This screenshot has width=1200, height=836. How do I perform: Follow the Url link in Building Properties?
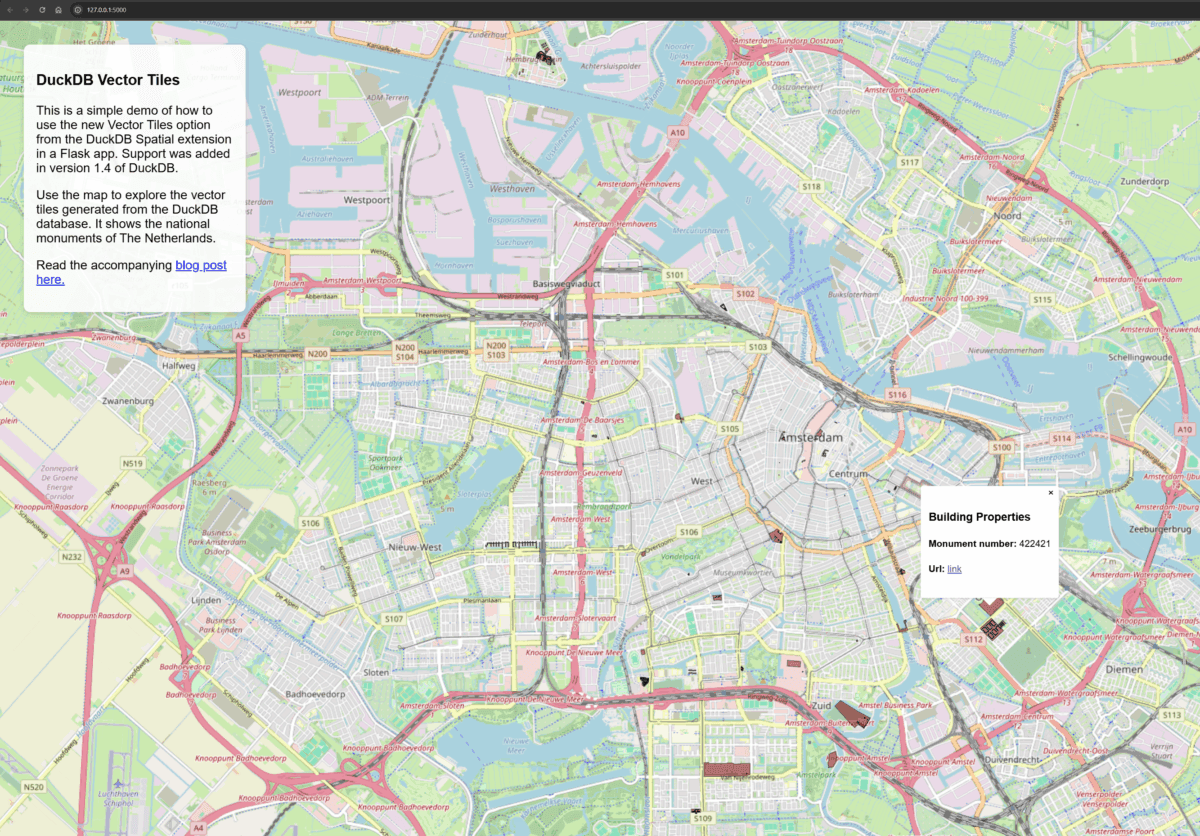pos(954,569)
